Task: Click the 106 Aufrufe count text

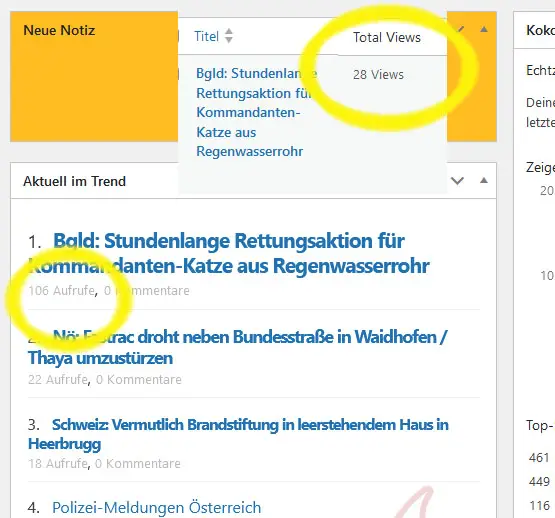Action: 61,291
